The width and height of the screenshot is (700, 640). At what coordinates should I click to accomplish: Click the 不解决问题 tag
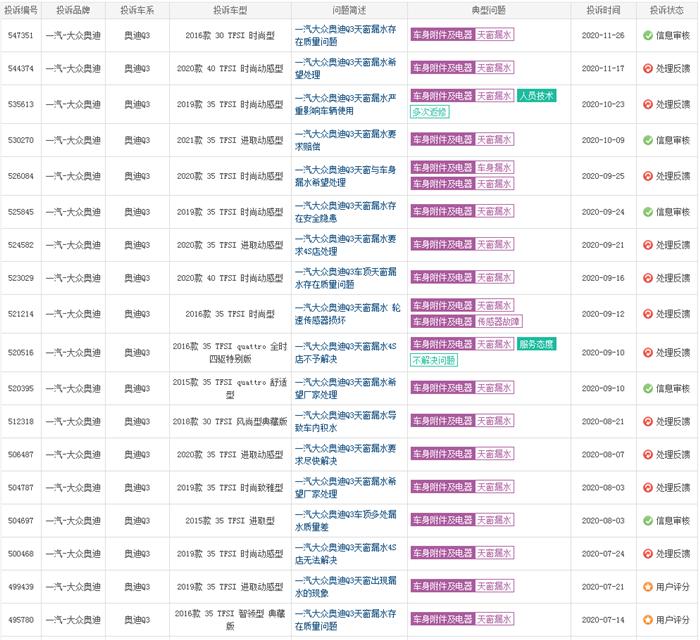(x=433, y=360)
